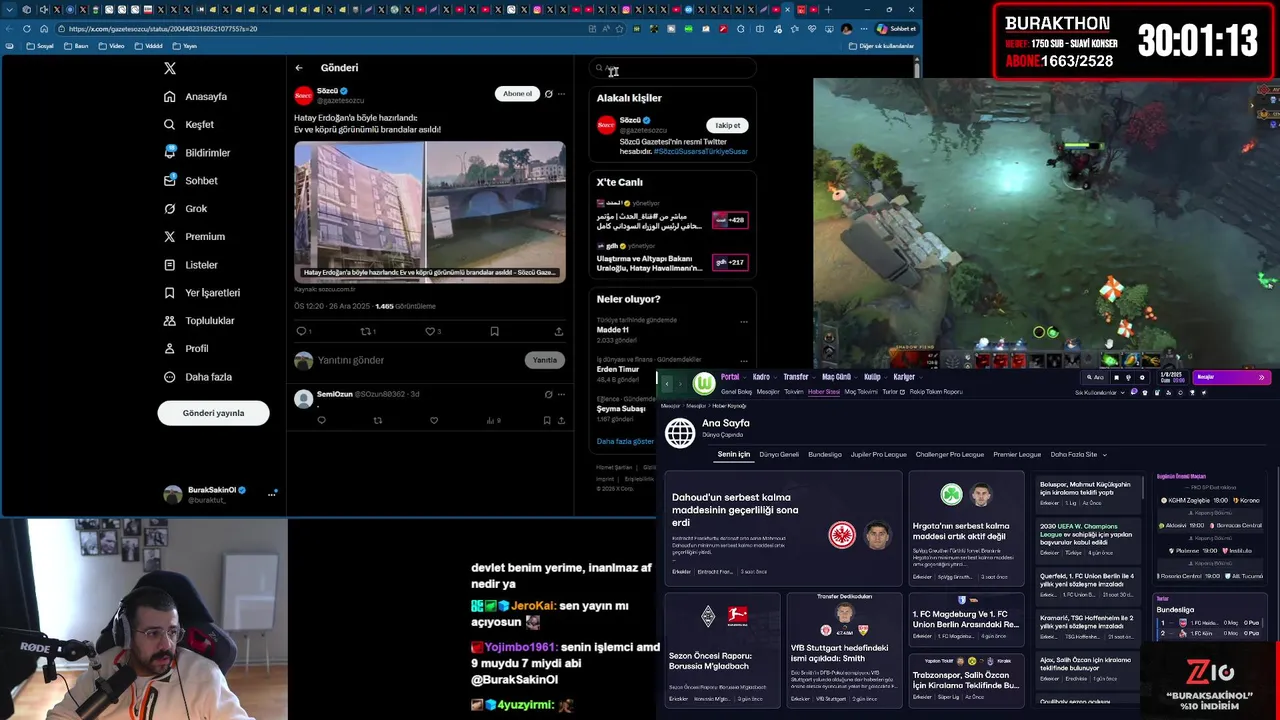1280x720 pixels.
Task: Open Yer İşaretleri bookmarks in sidebar
Action: click(x=202, y=293)
